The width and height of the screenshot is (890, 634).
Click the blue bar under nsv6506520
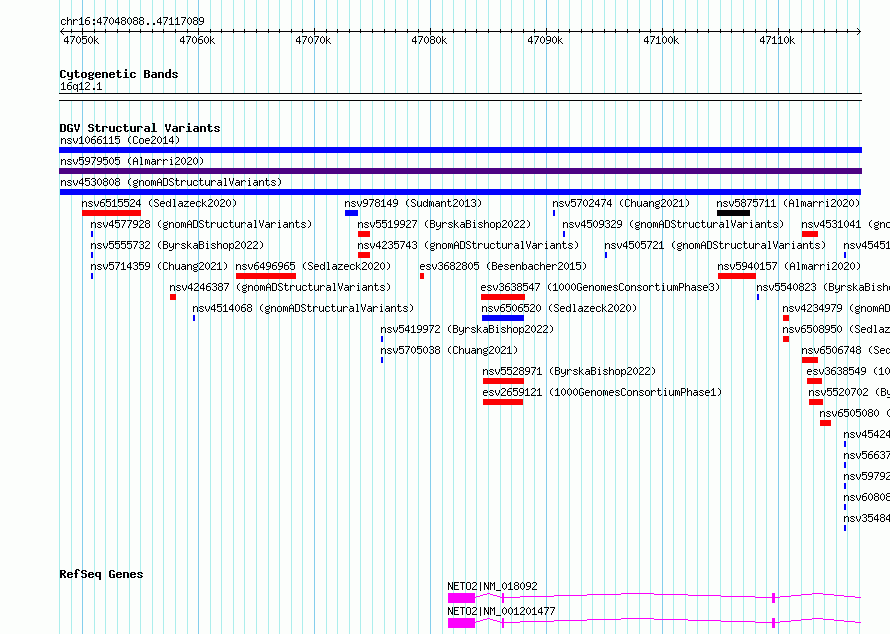click(503, 318)
